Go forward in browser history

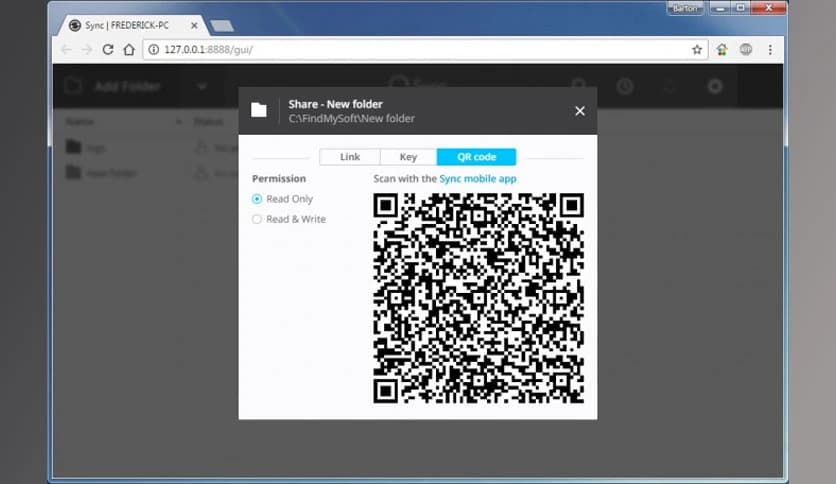87,50
